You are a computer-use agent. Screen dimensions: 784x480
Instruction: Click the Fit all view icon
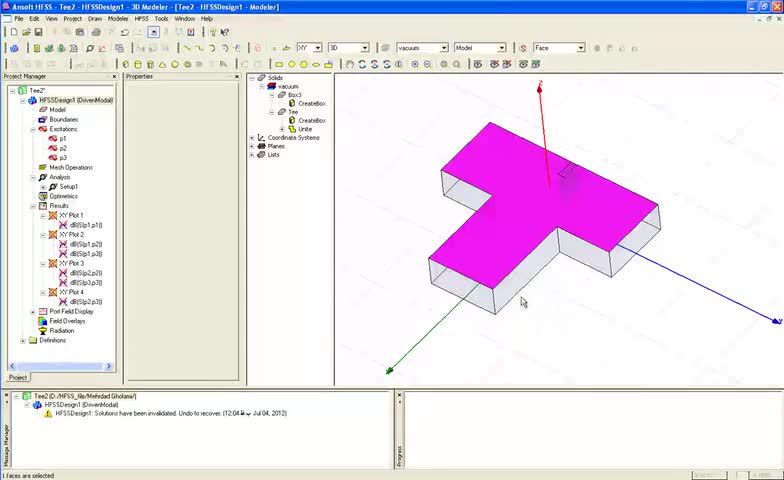(444, 64)
